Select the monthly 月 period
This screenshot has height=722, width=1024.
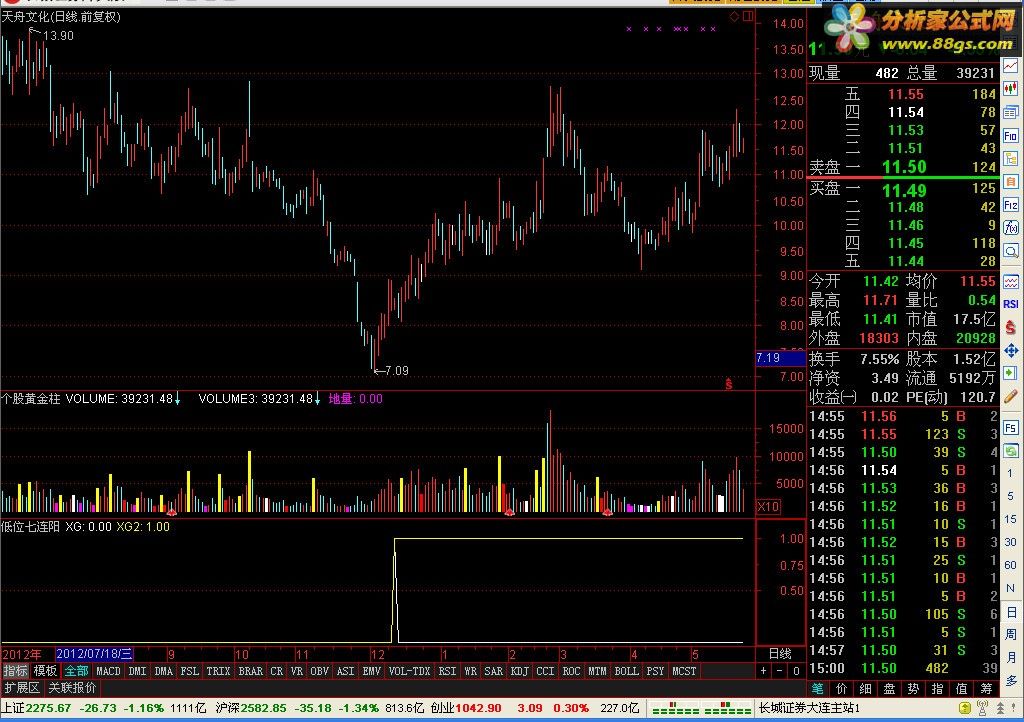coord(1011,657)
